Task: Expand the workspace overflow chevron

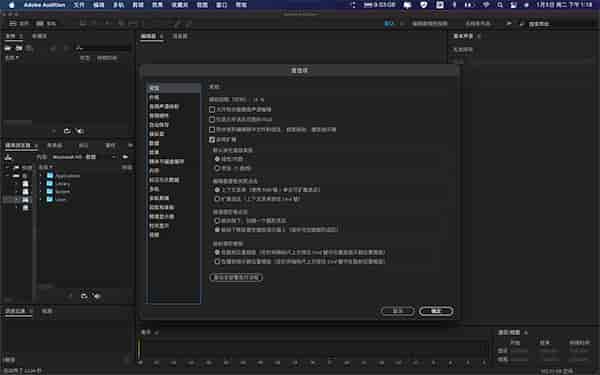Action: pyautogui.click(x=509, y=23)
